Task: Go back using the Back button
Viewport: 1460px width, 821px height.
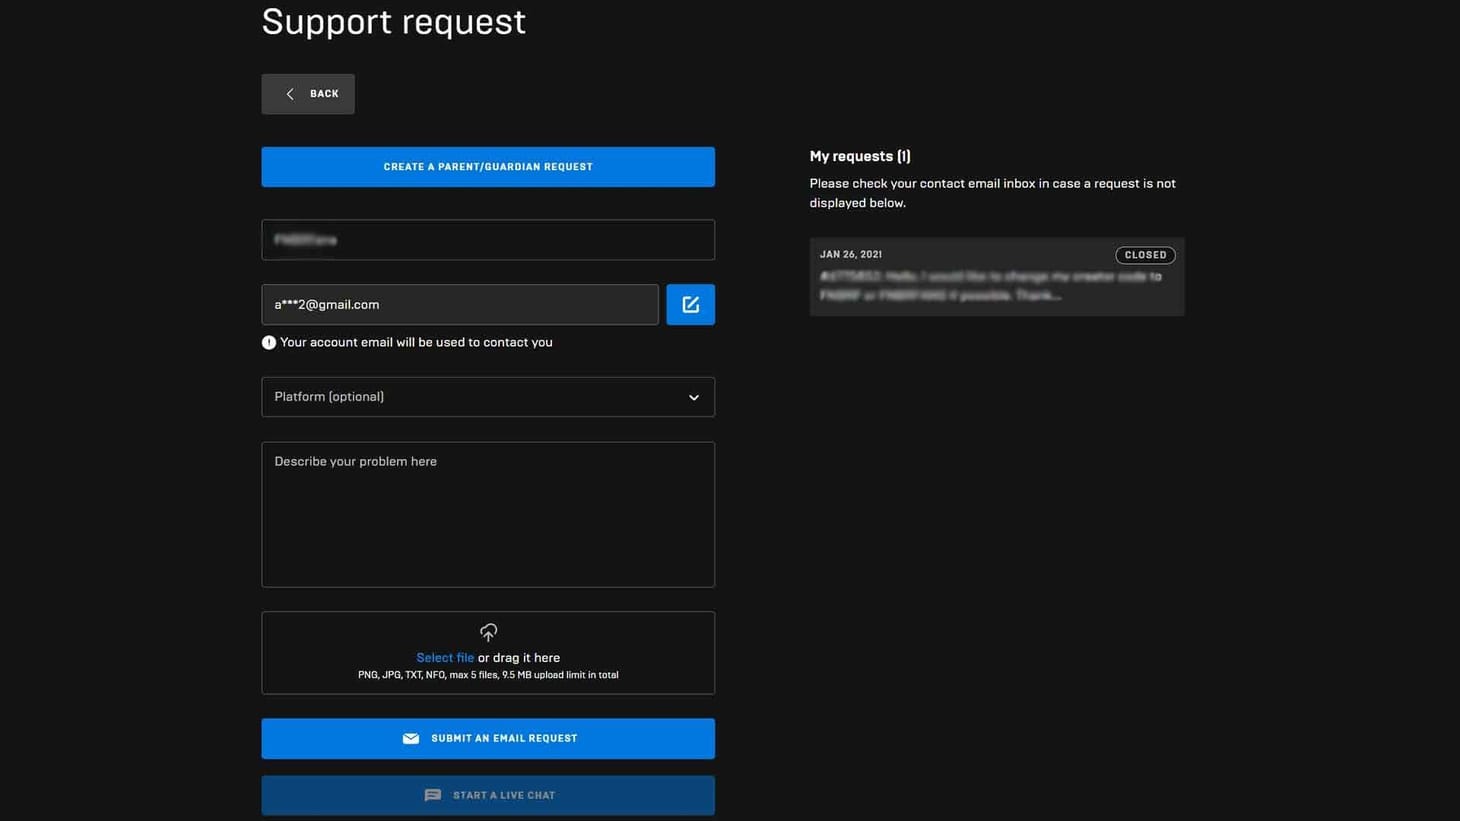Action: [x=307, y=92]
